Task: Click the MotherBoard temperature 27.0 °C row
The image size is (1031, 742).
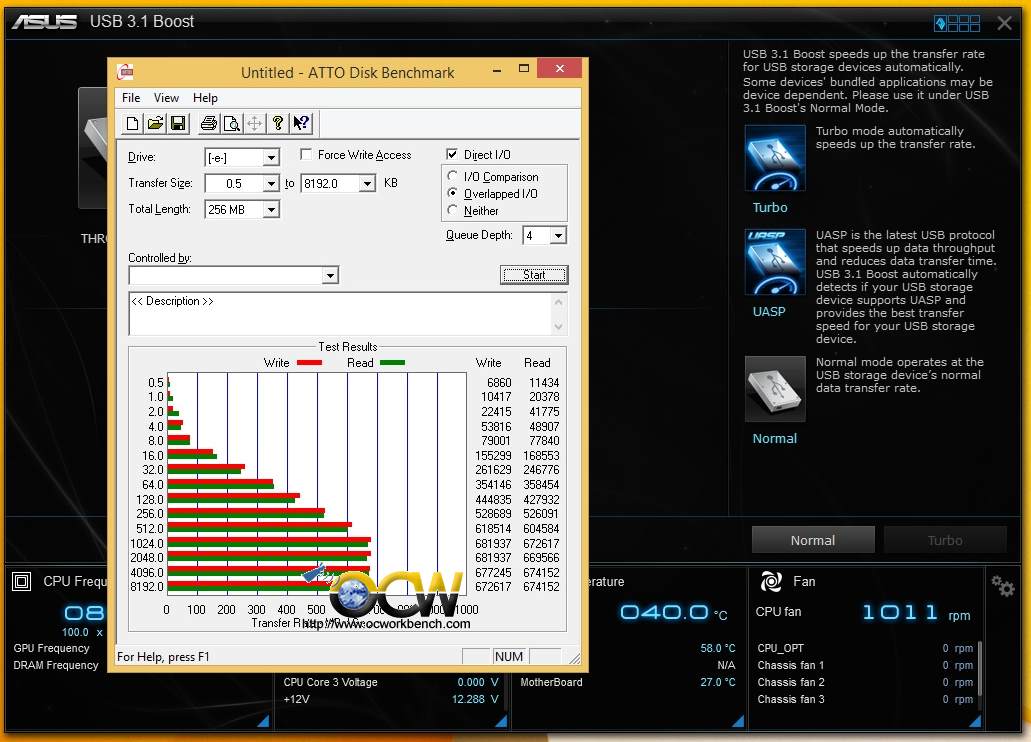Action: click(x=628, y=682)
